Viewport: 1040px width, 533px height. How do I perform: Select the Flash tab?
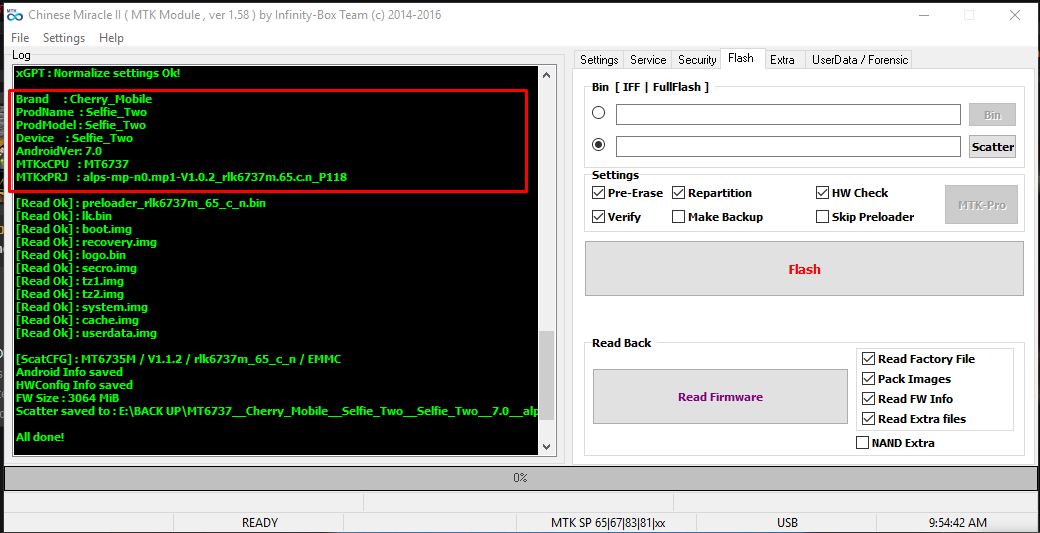pos(740,58)
